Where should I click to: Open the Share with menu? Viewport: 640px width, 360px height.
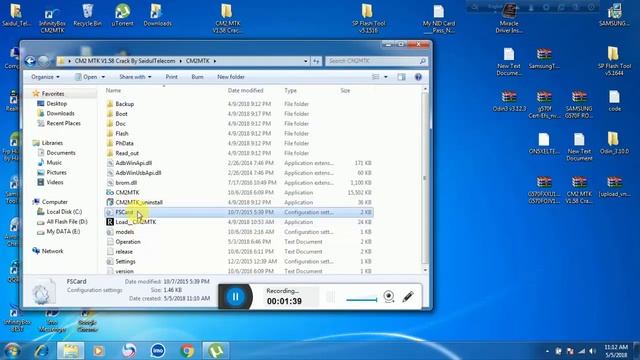(x=135, y=77)
